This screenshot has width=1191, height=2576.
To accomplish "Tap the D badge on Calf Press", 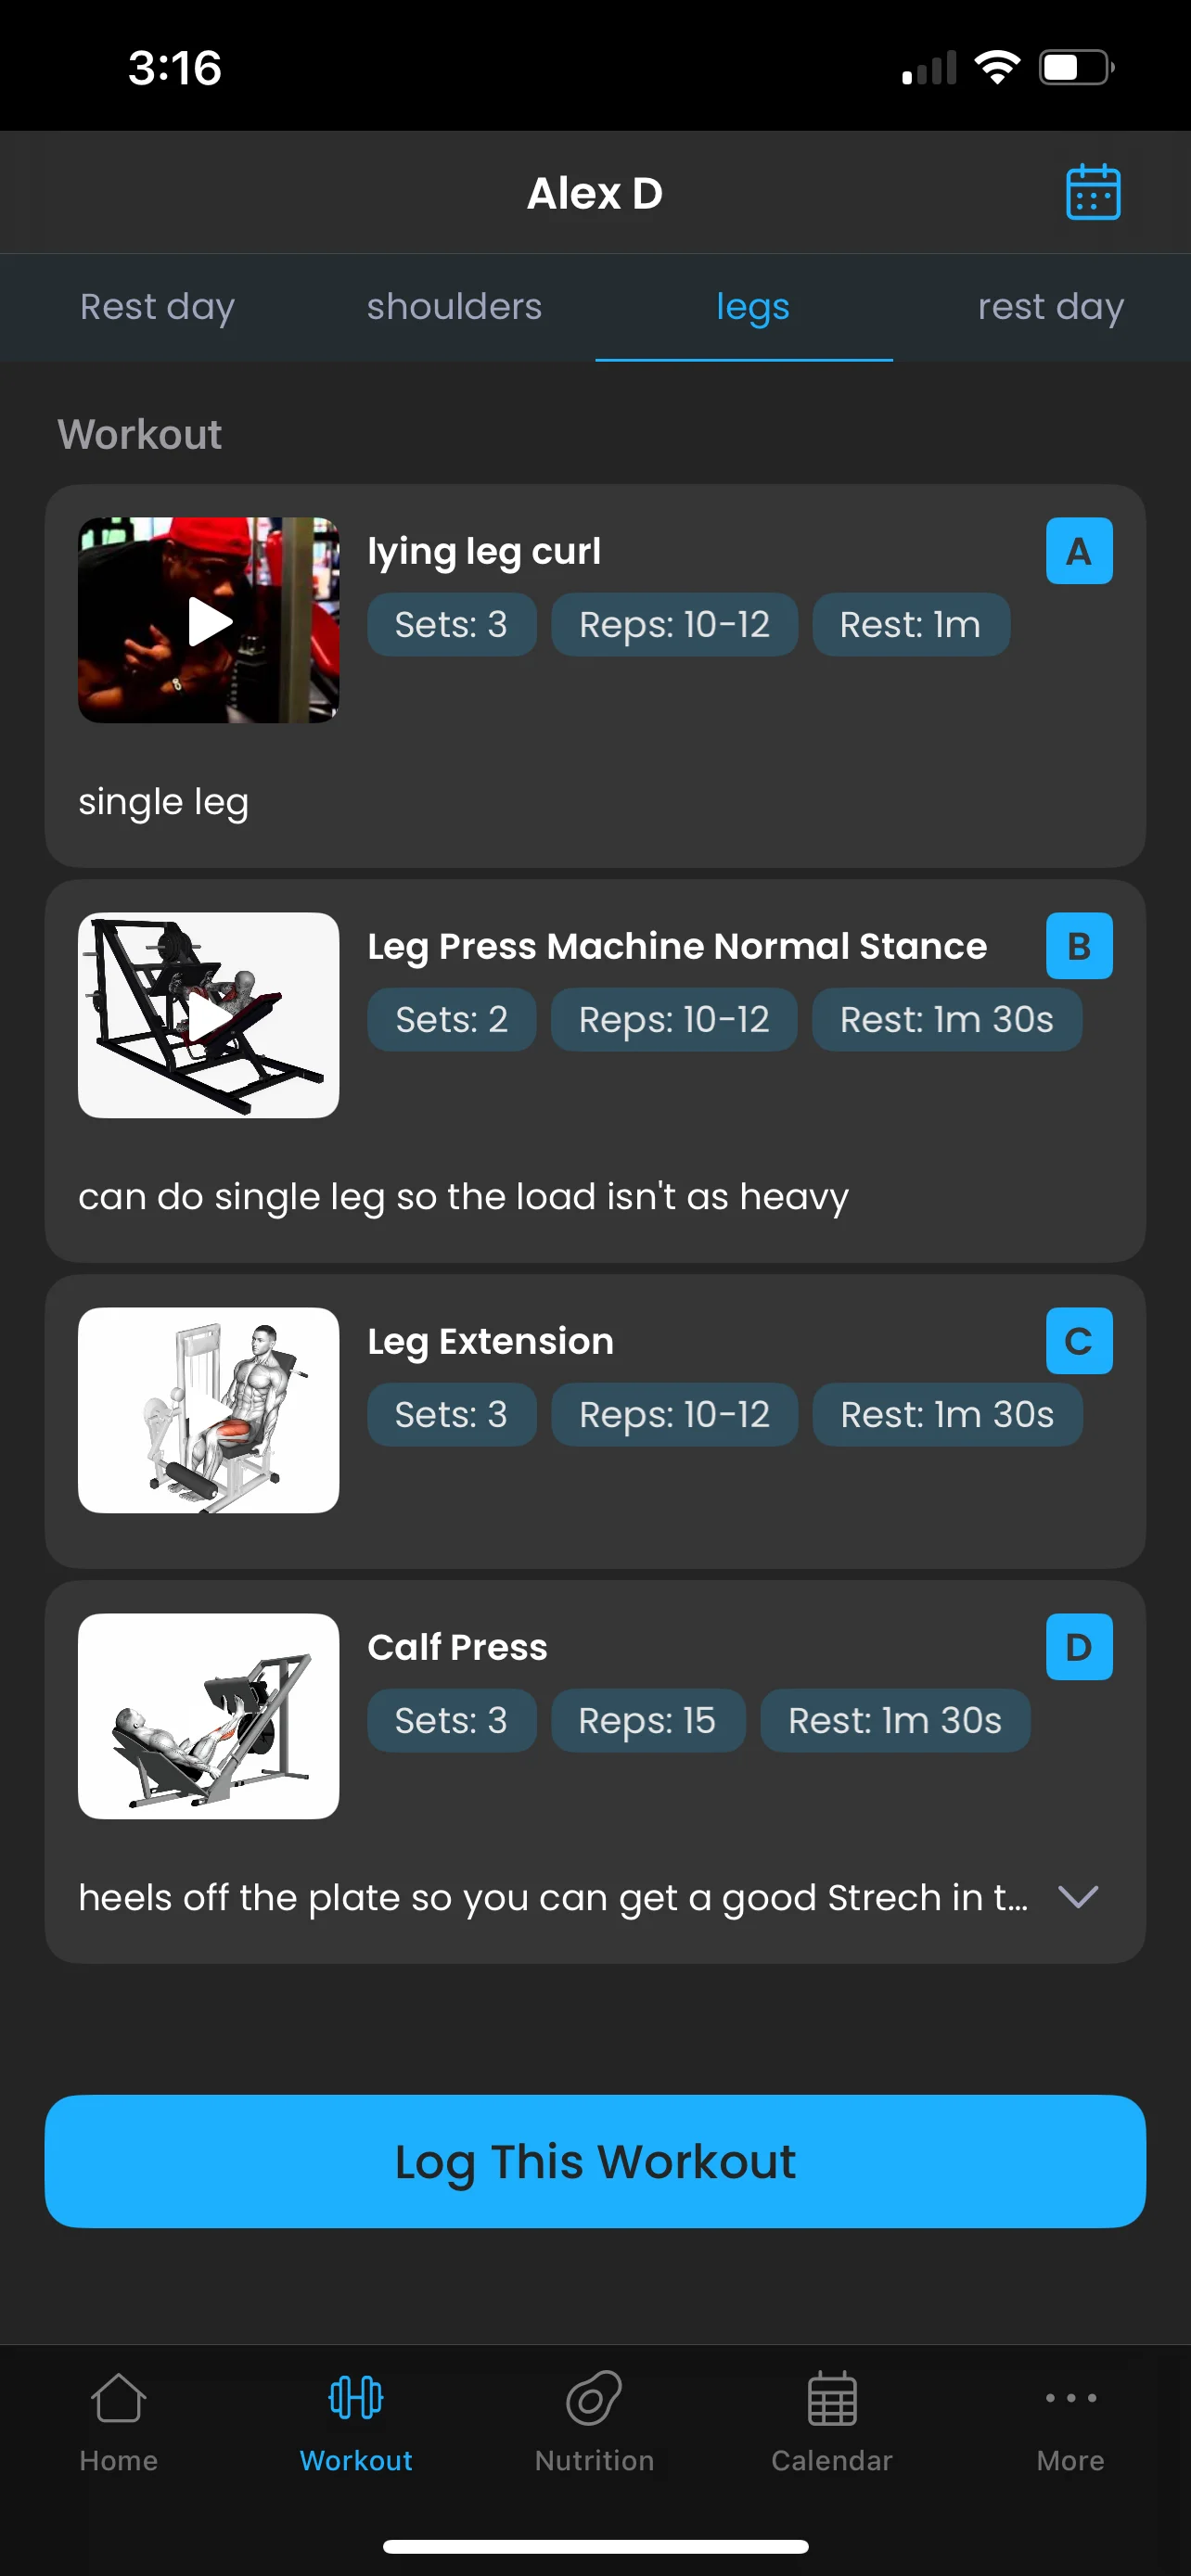I will point(1078,1647).
